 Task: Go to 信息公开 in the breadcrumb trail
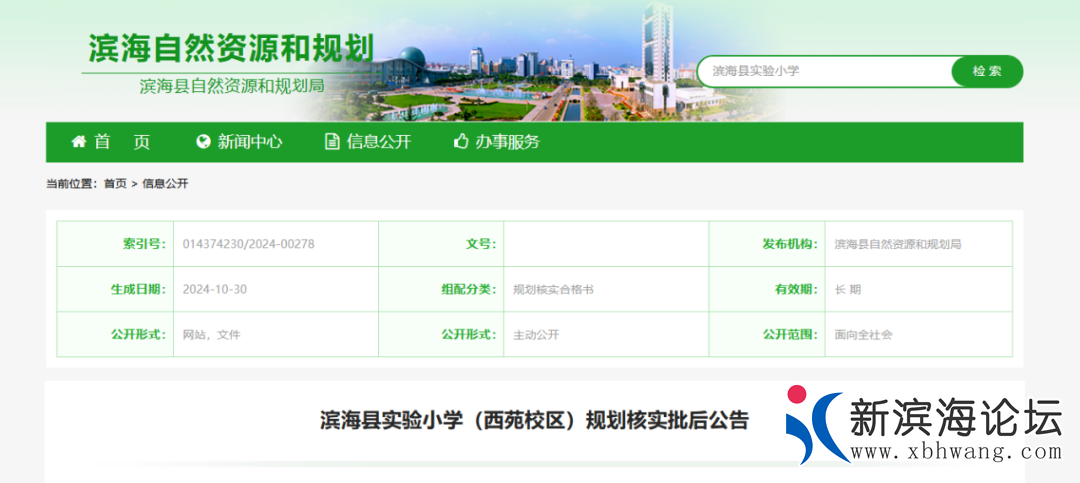coord(165,184)
